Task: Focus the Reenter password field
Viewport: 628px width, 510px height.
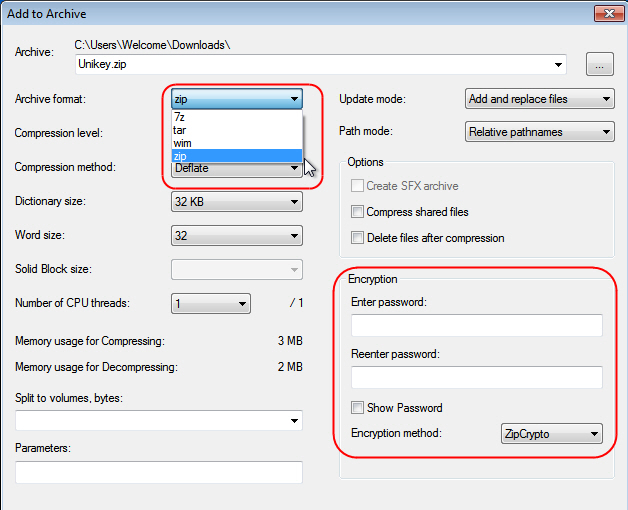Action: 476,377
